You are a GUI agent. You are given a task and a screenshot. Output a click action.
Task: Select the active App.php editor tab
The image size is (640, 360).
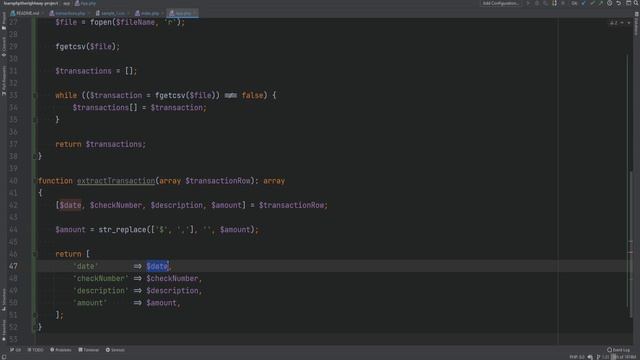[182, 13]
